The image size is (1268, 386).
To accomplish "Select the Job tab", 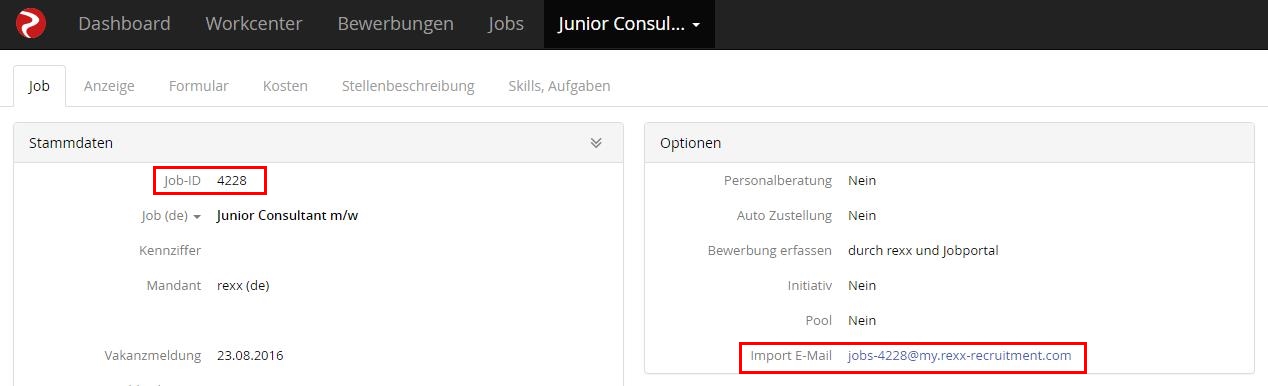I will pos(39,86).
